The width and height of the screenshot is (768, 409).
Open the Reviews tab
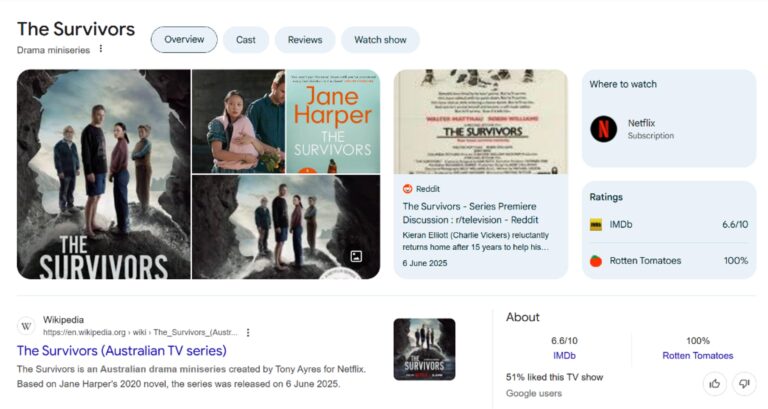(305, 40)
